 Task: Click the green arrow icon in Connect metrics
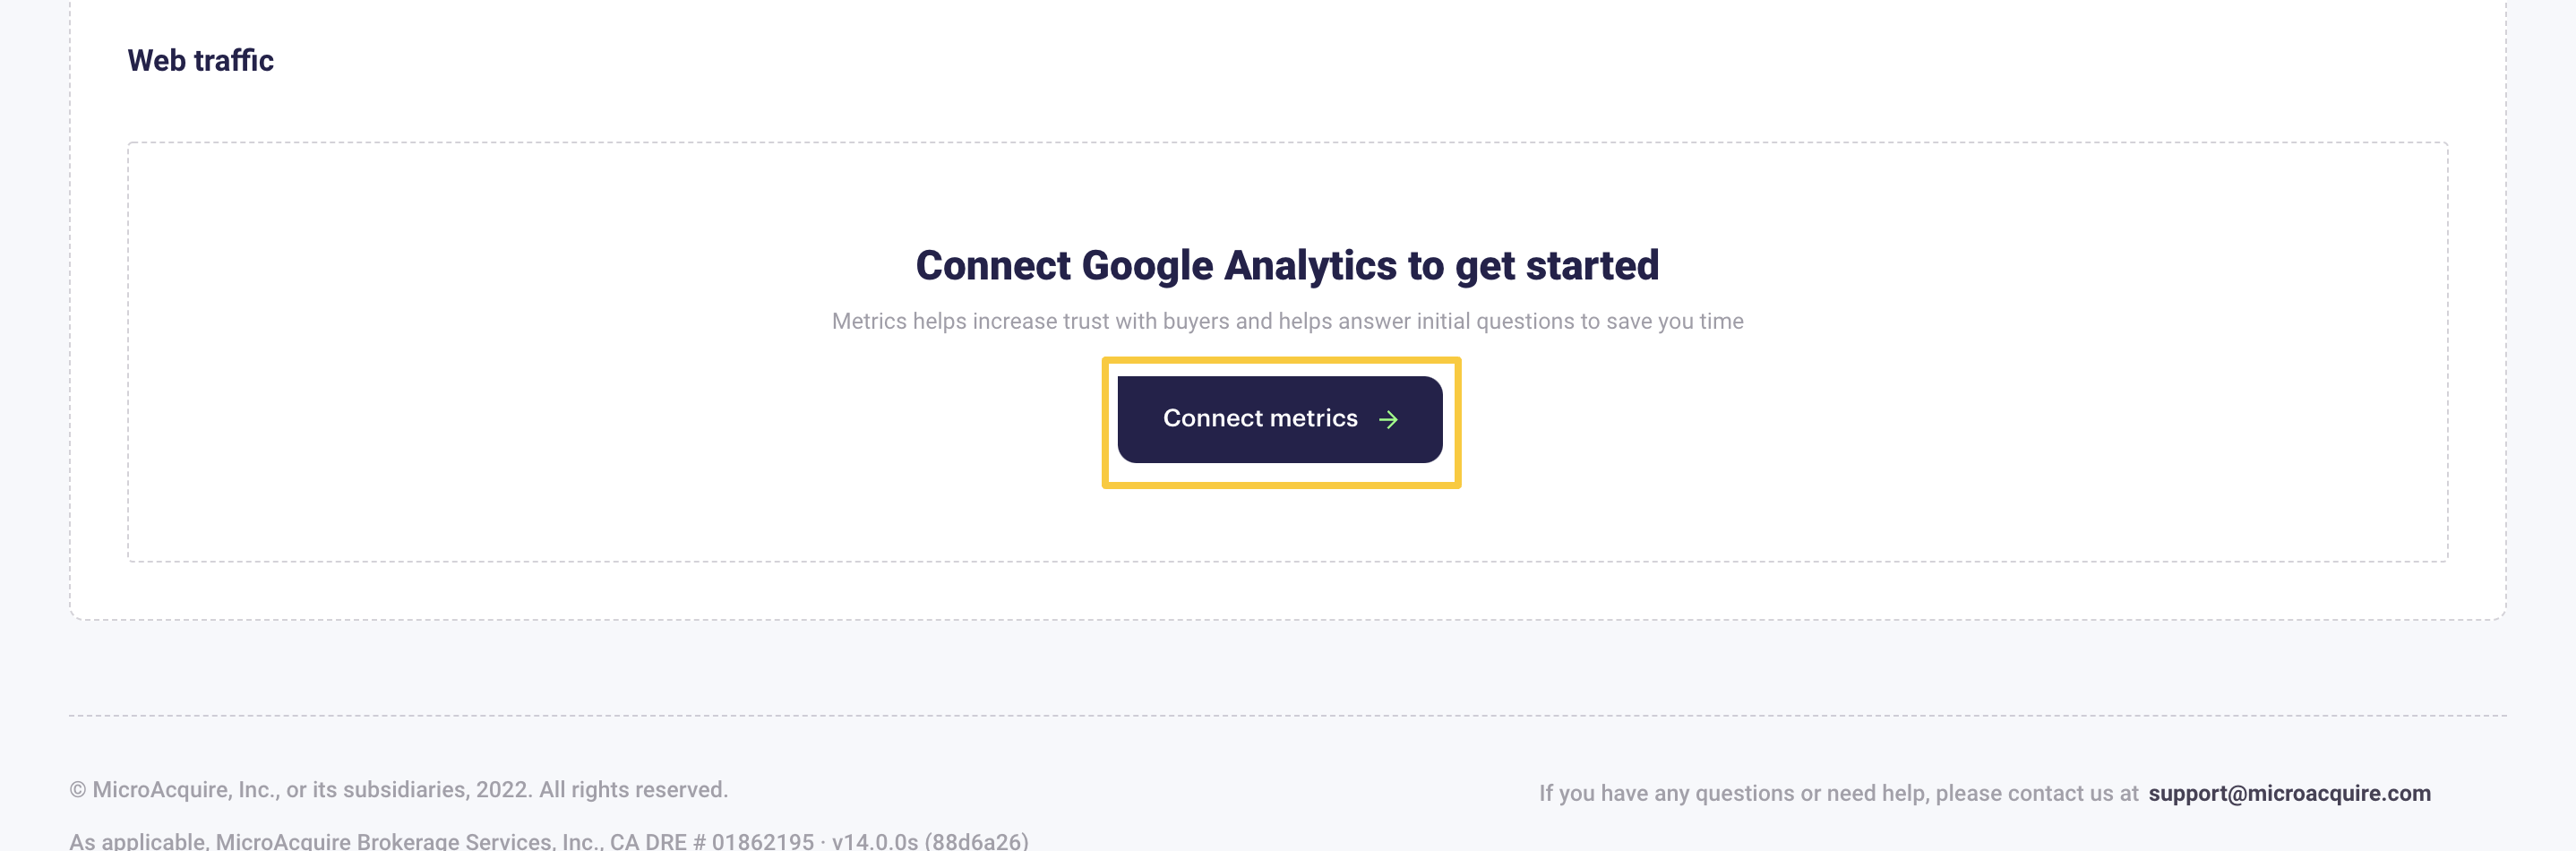point(1388,420)
